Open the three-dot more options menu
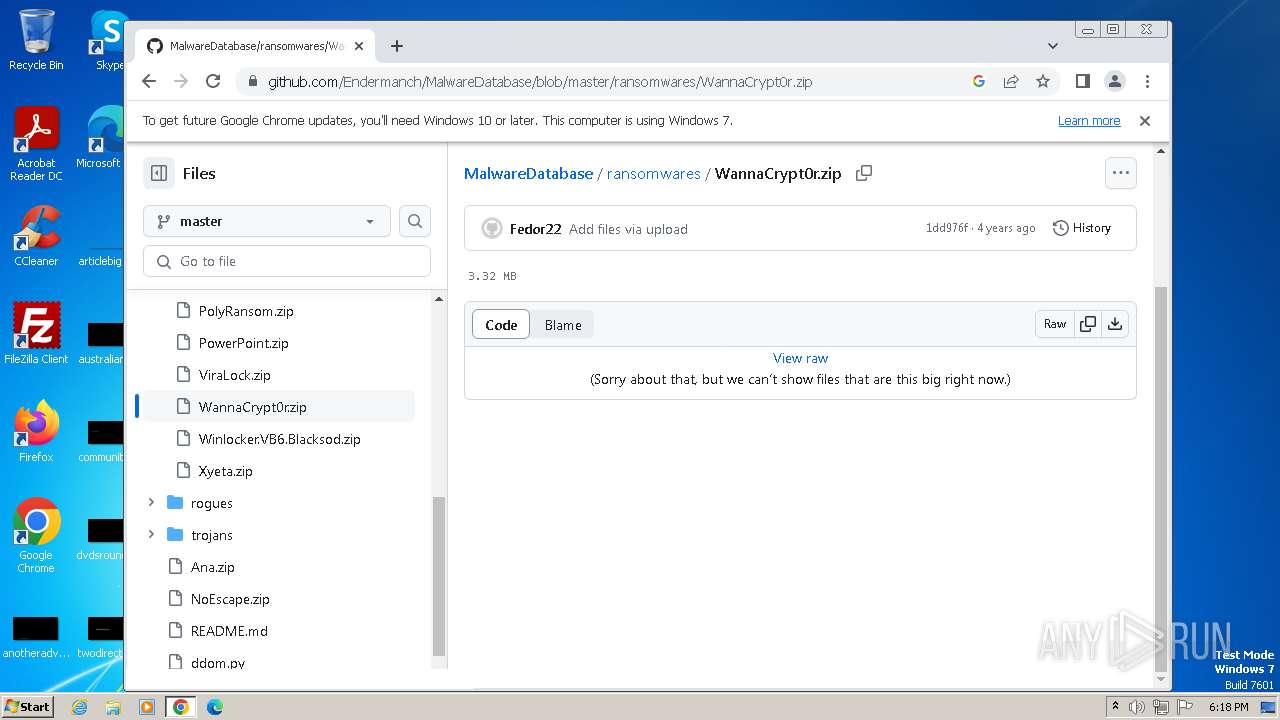Screen dimensions: 1280x720 [1120, 173]
